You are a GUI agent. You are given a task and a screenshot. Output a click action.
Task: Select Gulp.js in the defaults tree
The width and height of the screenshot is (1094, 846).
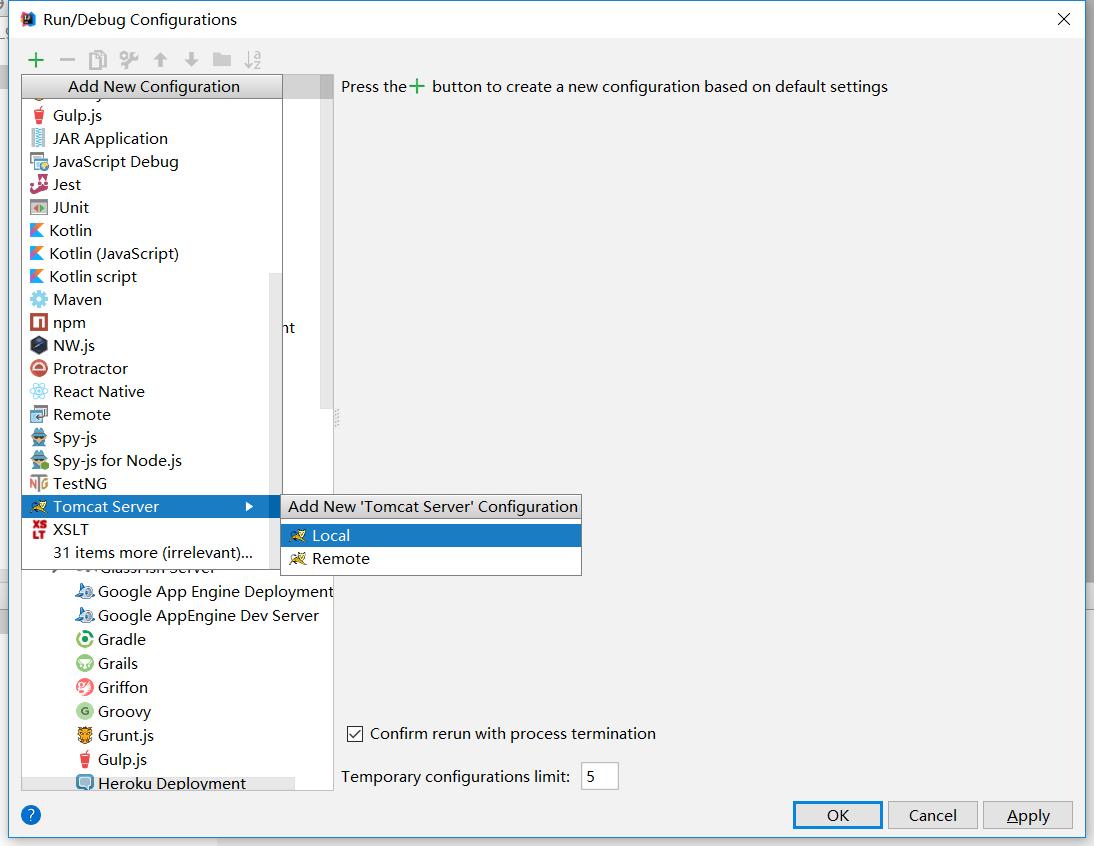(112, 759)
